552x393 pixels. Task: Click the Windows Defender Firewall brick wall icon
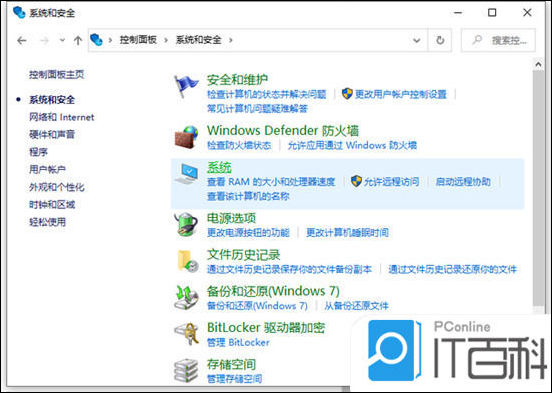186,137
